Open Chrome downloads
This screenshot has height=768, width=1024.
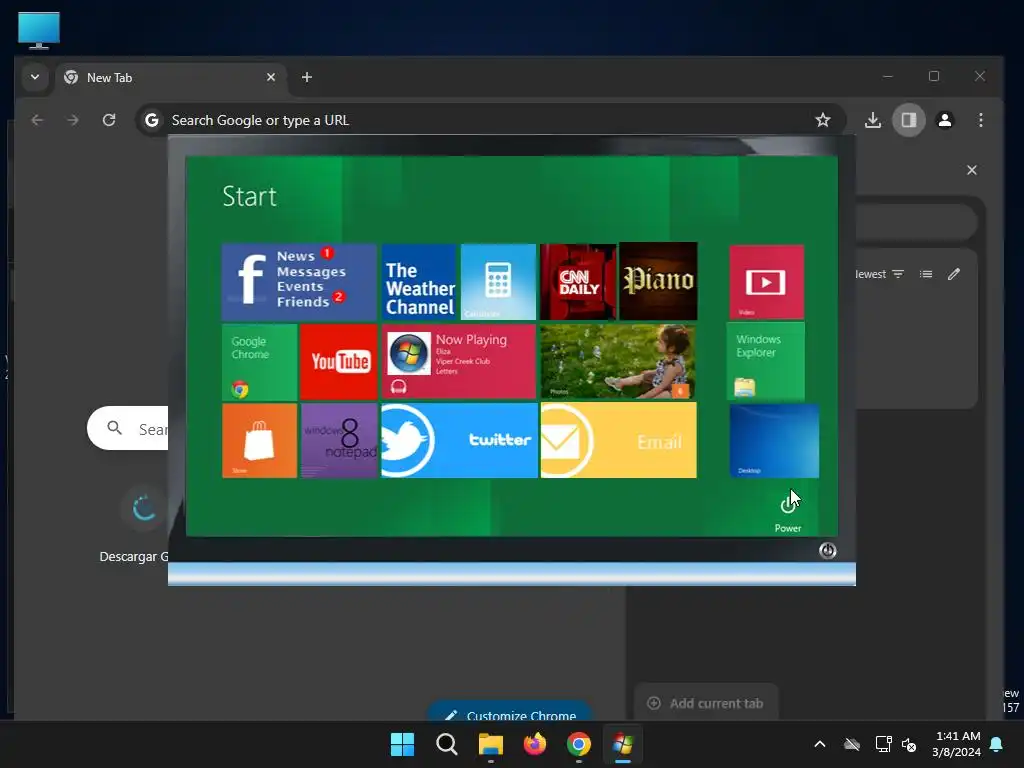tap(872, 120)
